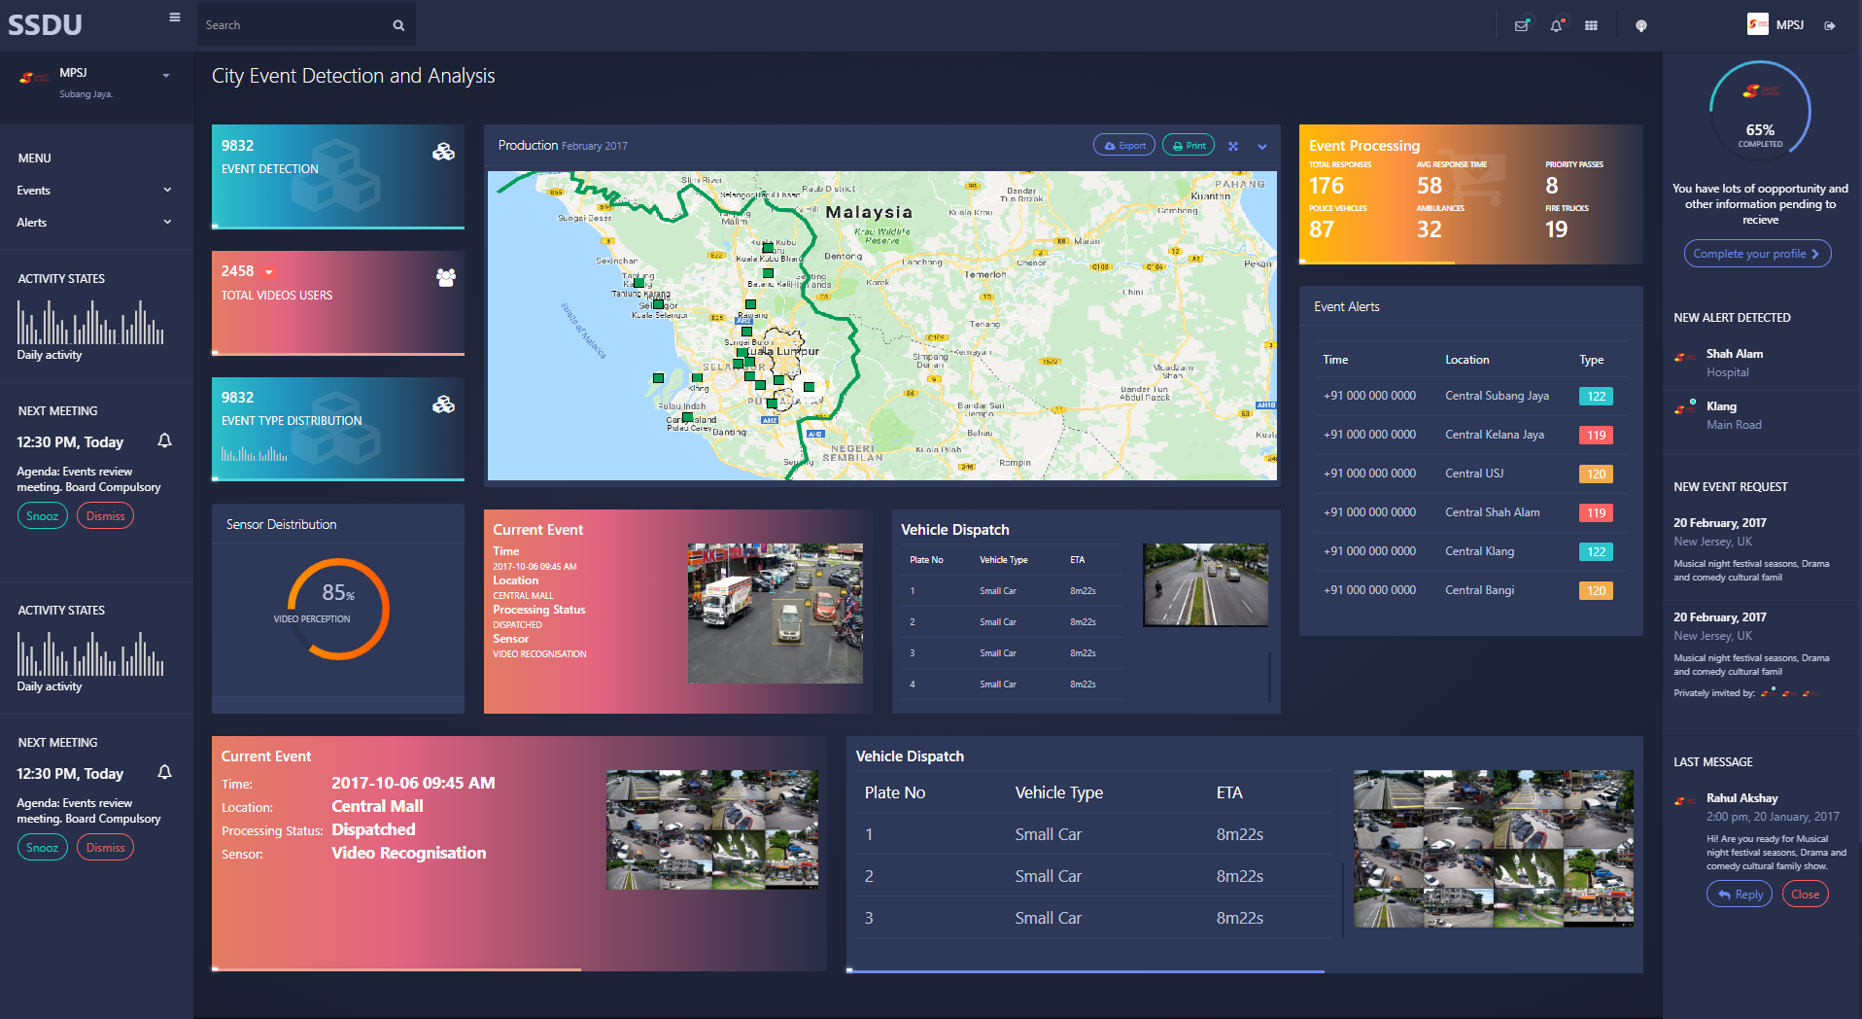Image resolution: width=1862 pixels, height=1019 pixels.
Task: Click the 119 type badge for Central Shah Alam
Action: pos(1595,513)
